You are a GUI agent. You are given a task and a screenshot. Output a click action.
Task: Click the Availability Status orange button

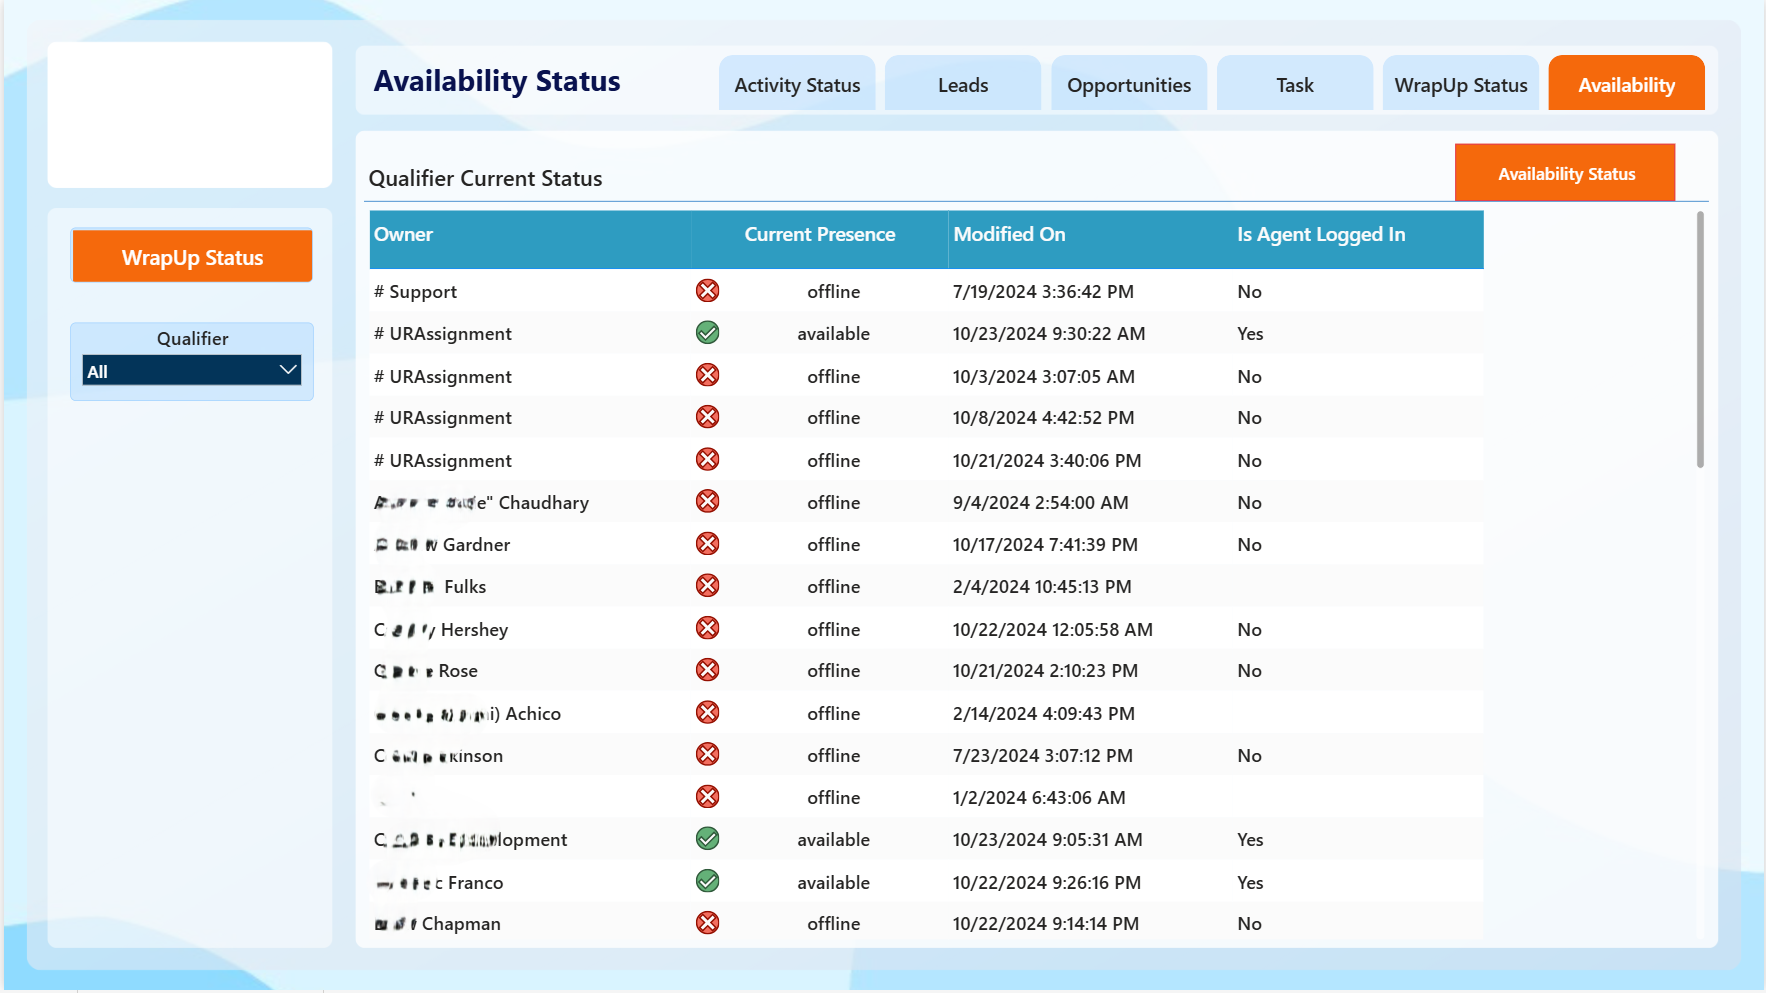[x=1565, y=173]
